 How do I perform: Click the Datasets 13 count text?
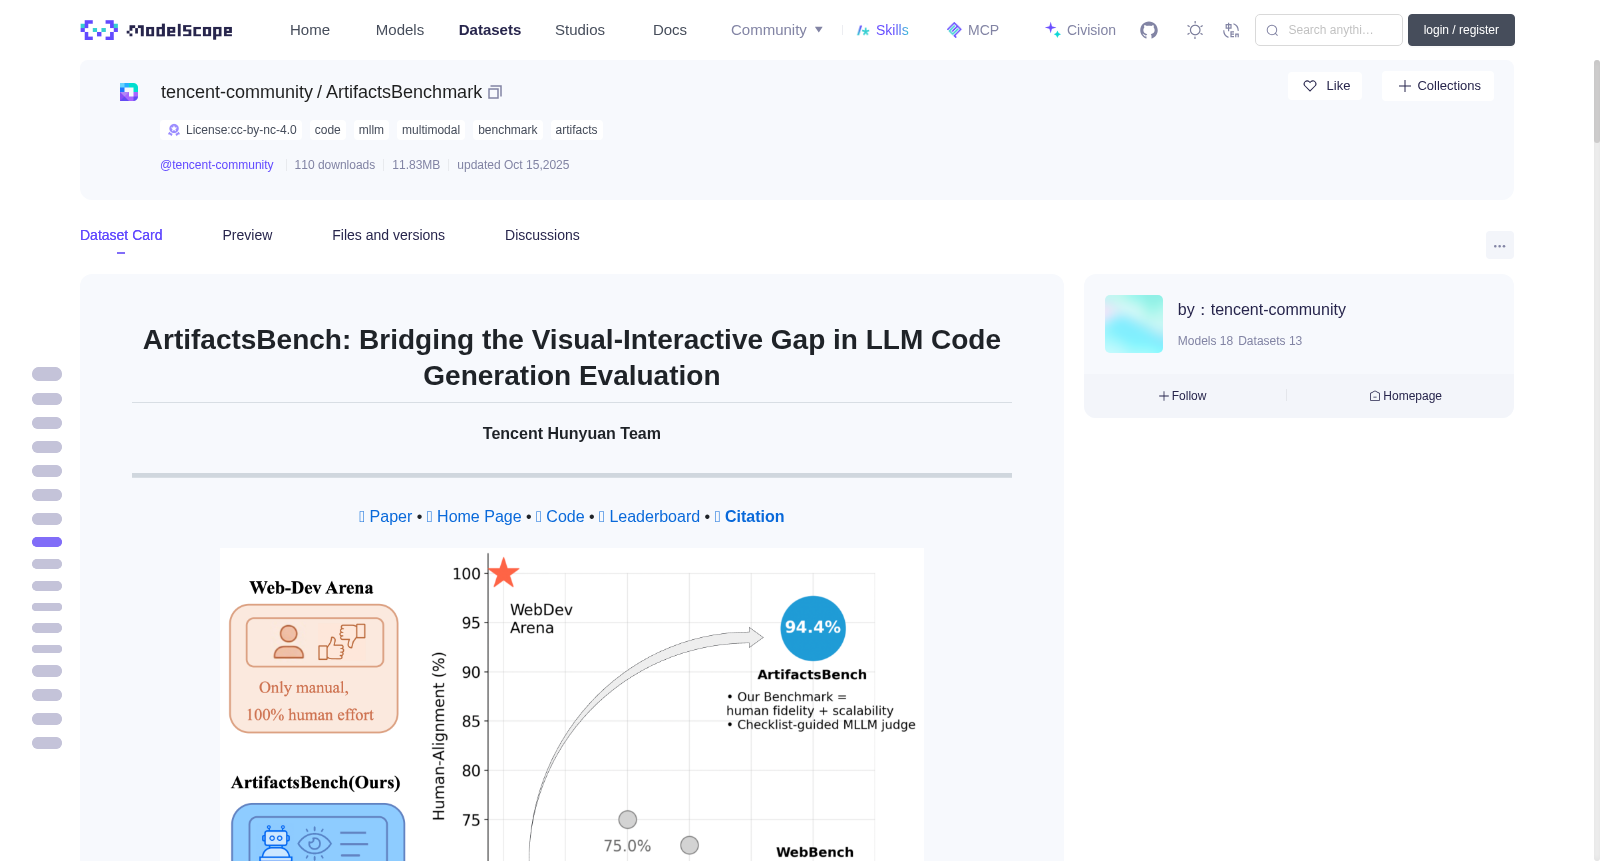(x=1270, y=341)
